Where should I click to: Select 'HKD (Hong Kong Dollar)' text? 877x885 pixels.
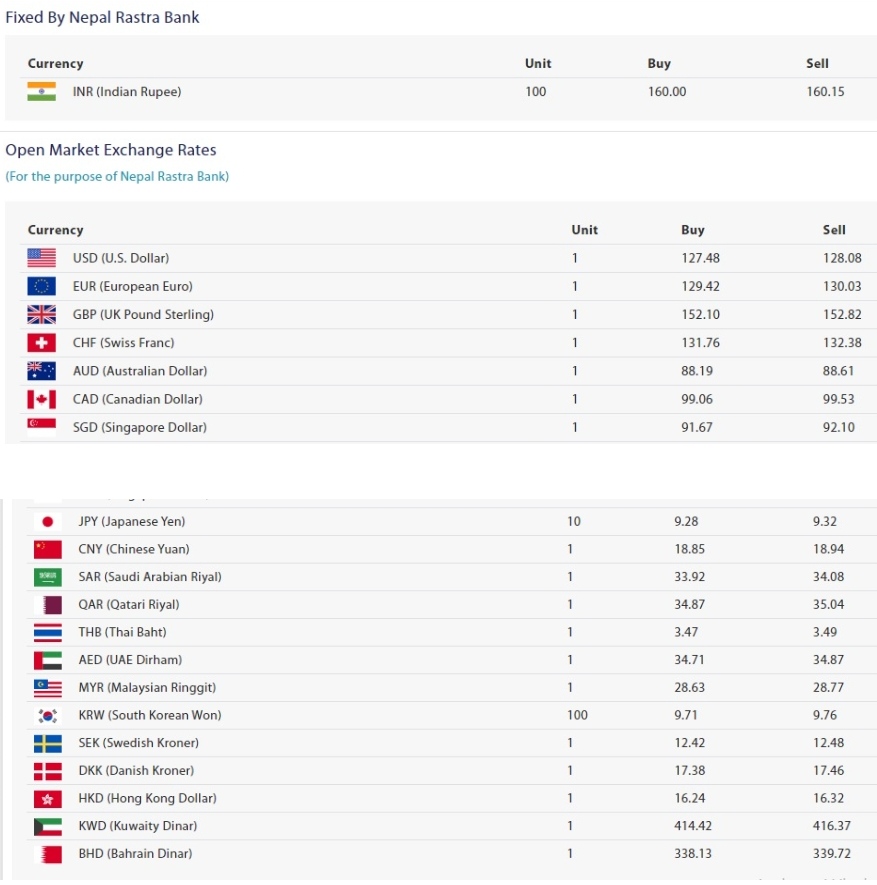click(x=147, y=798)
